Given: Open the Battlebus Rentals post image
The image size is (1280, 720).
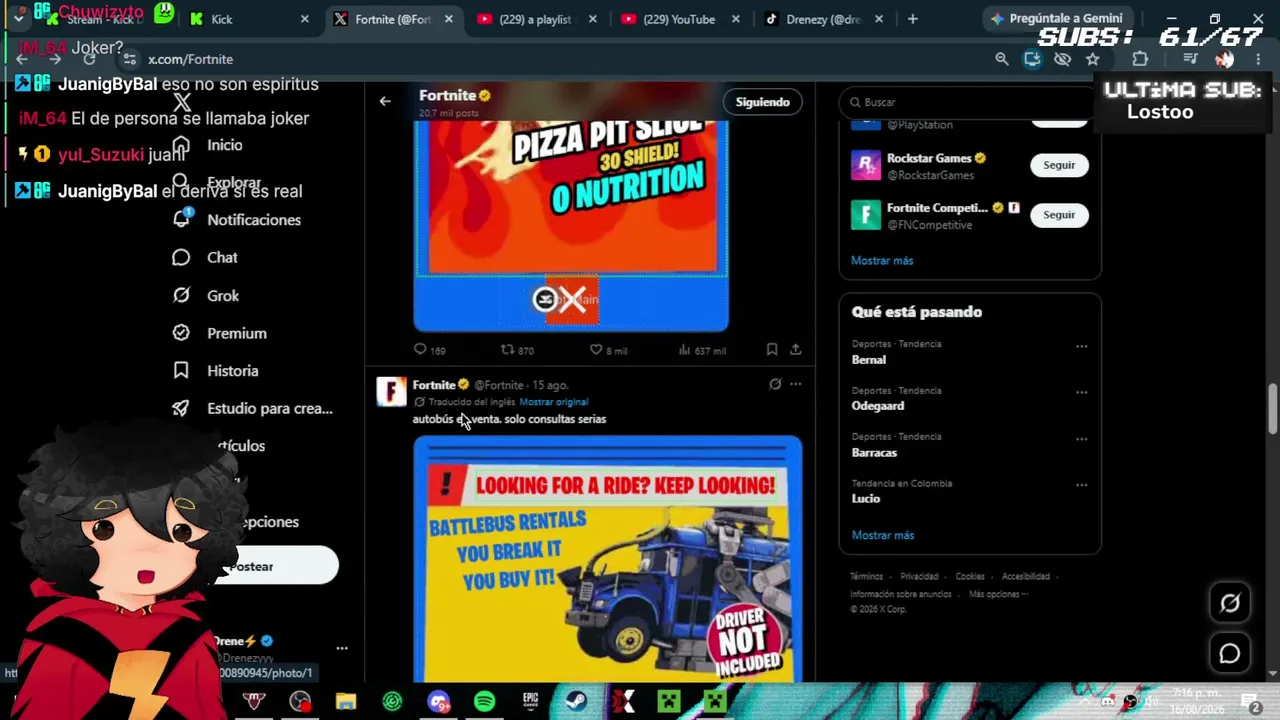Looking at the screenshot, I should tap(608, 559).
